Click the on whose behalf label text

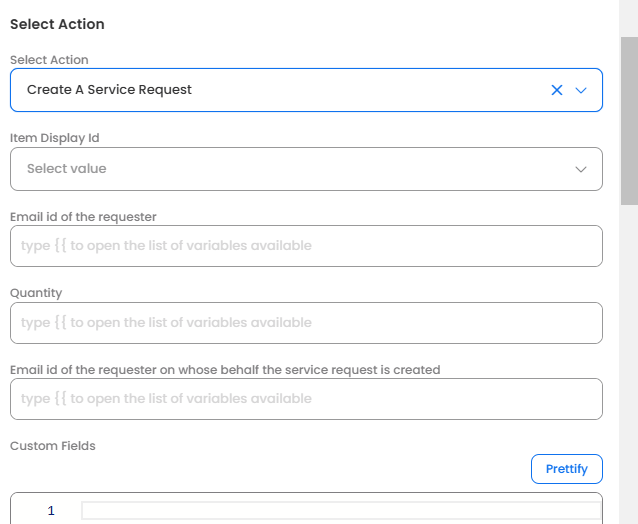[225, 370]
